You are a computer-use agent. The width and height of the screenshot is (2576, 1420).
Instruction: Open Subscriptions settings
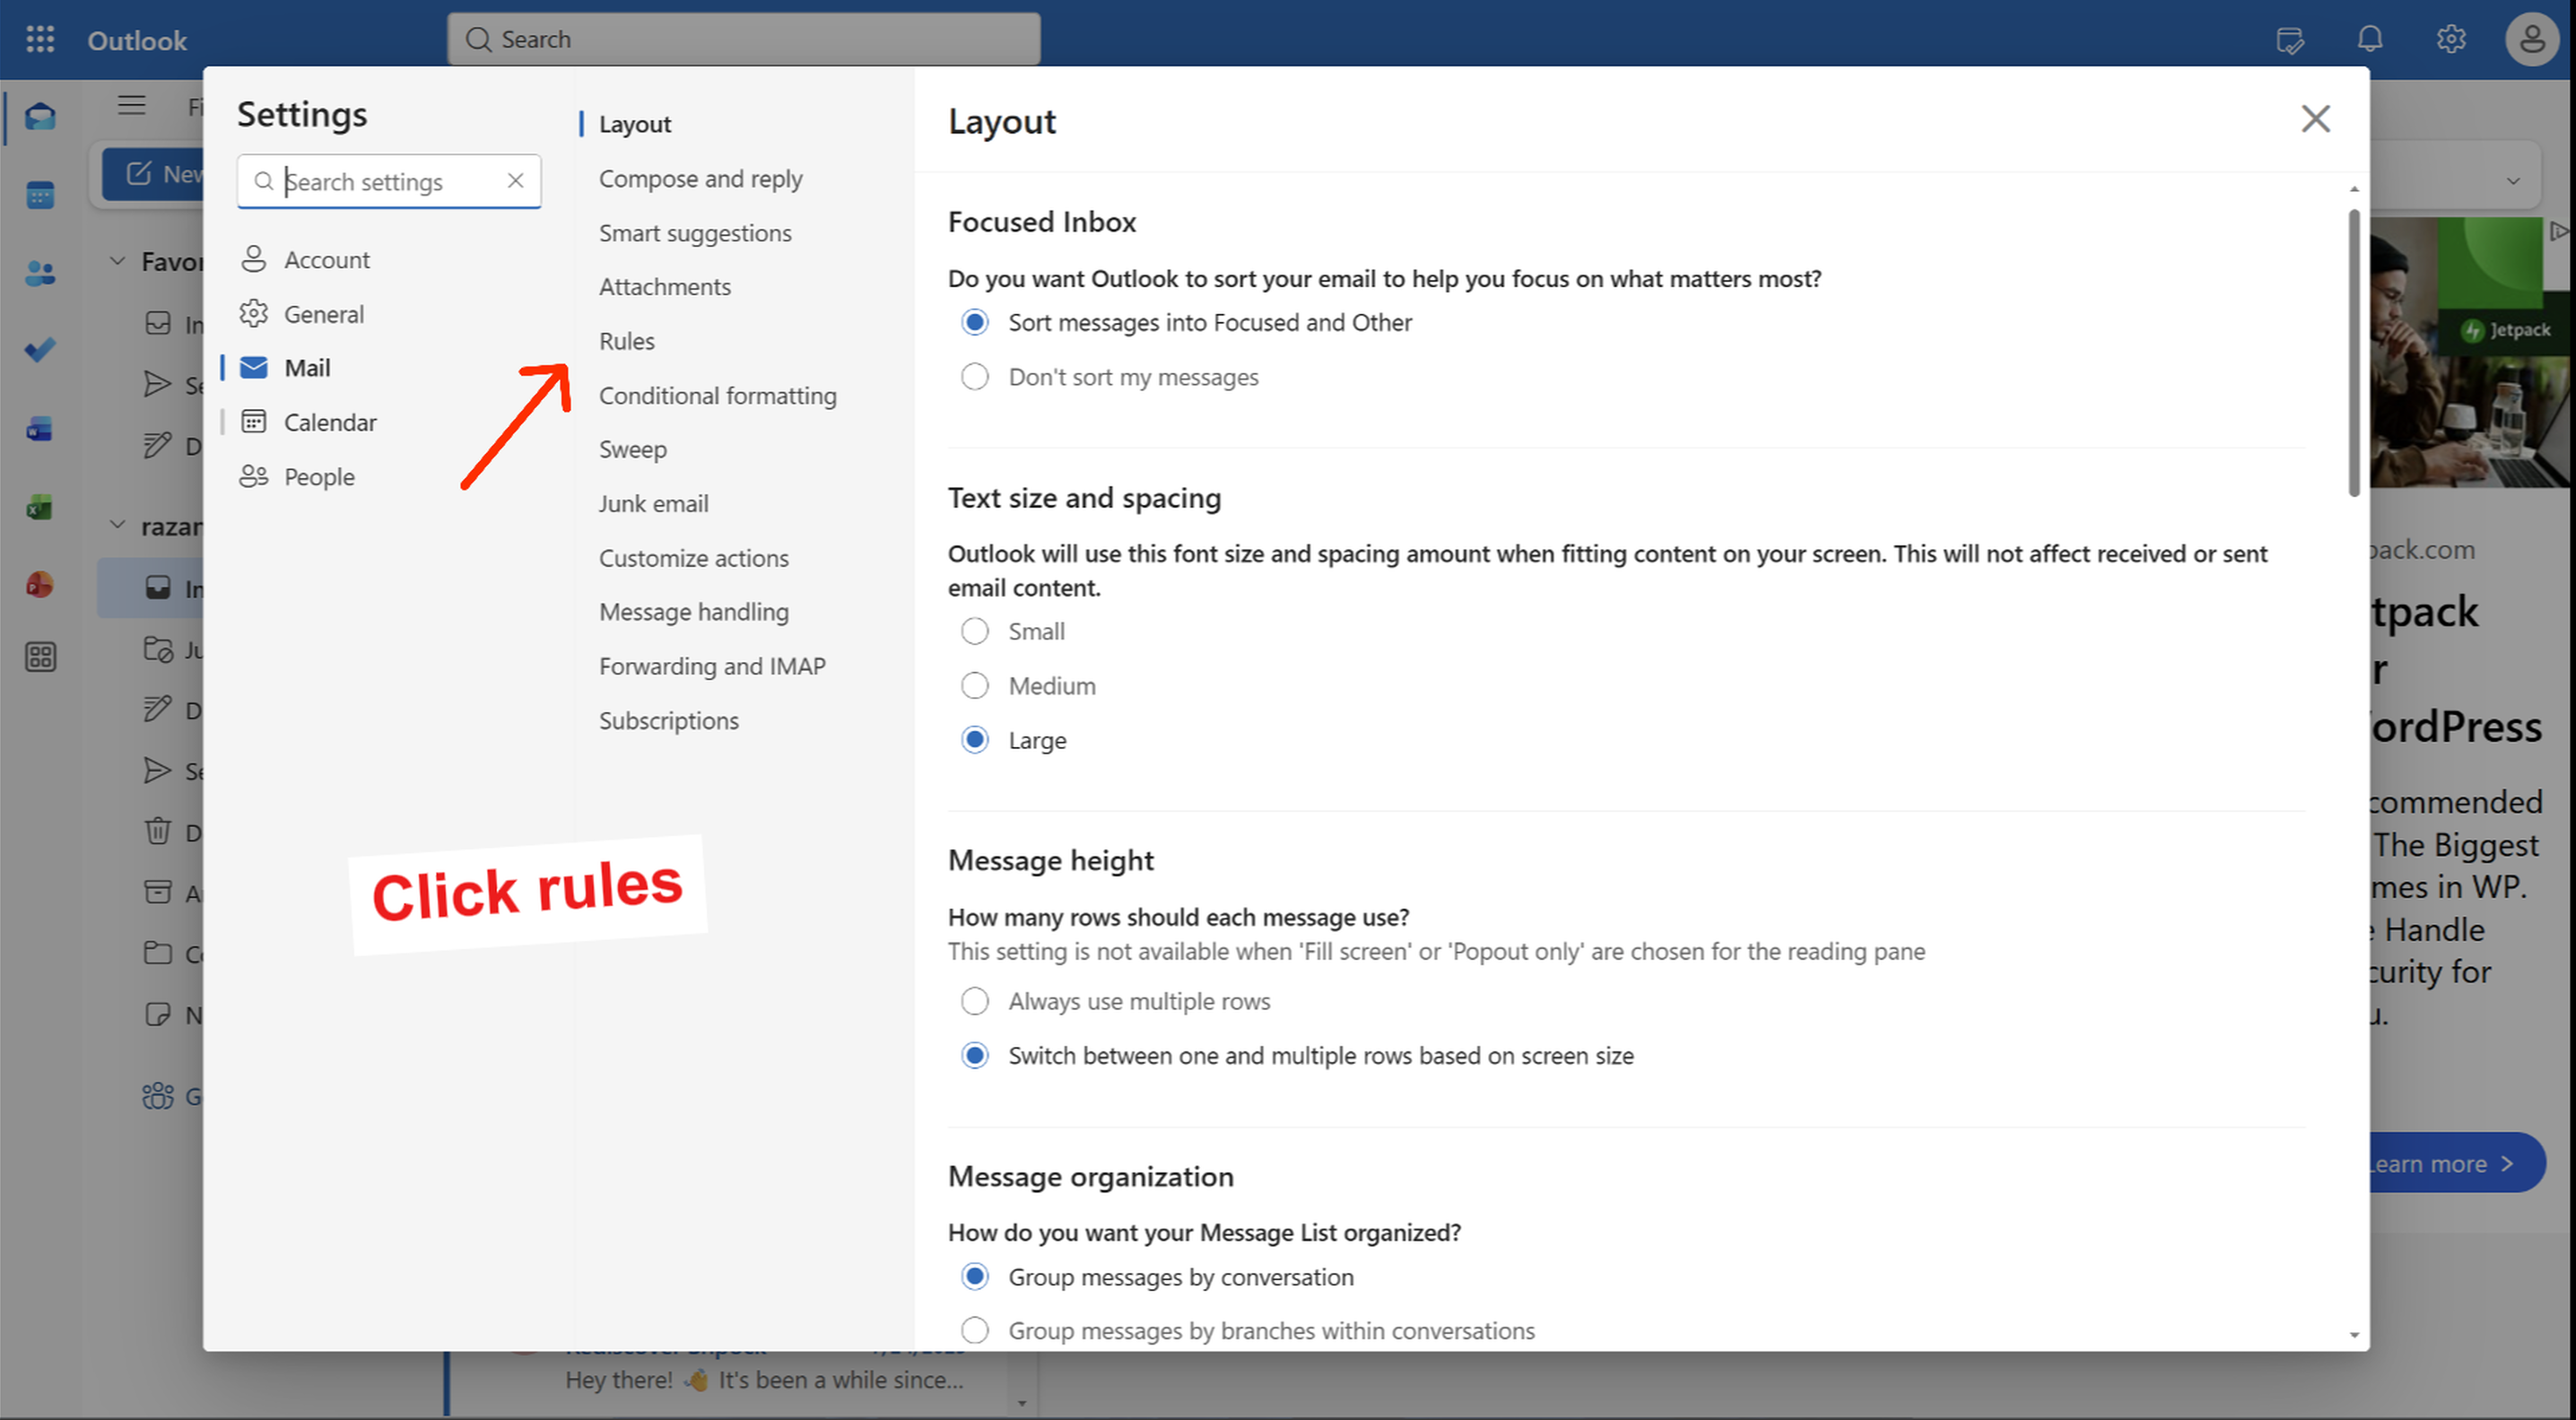pyautogui.click(x=668, y=720)
